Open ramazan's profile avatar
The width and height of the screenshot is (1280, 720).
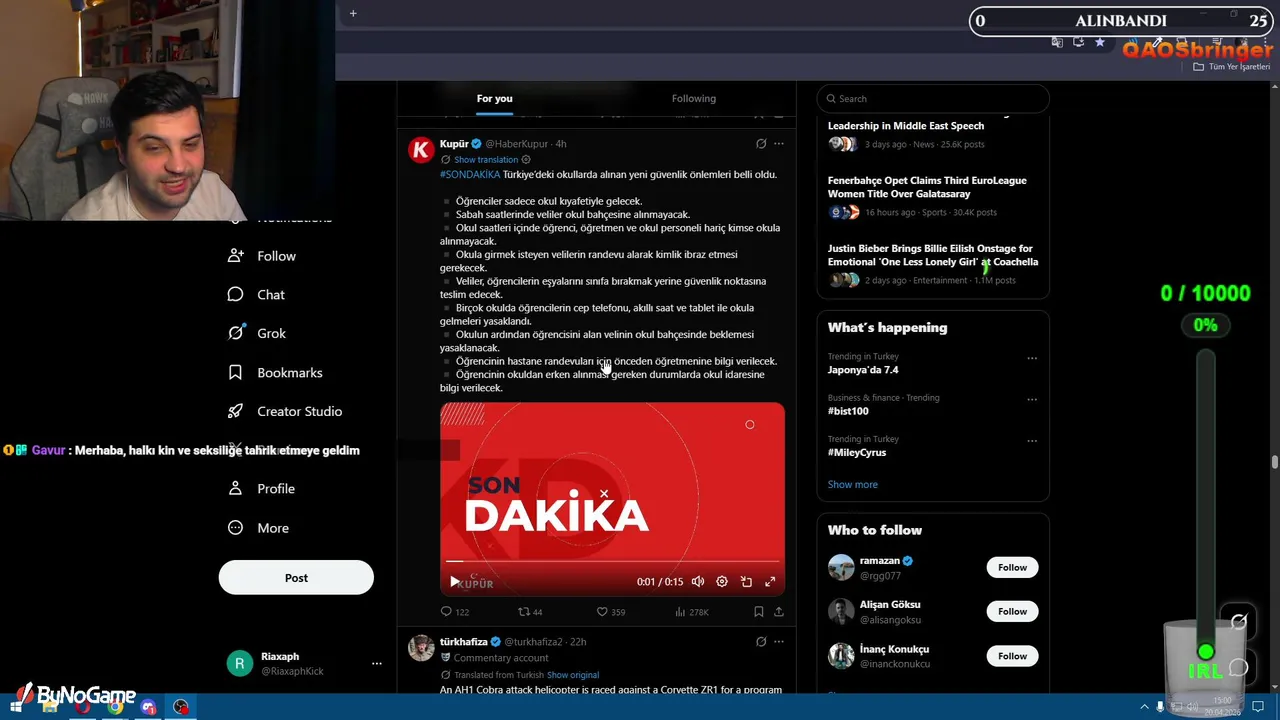(x=841, y=567)
